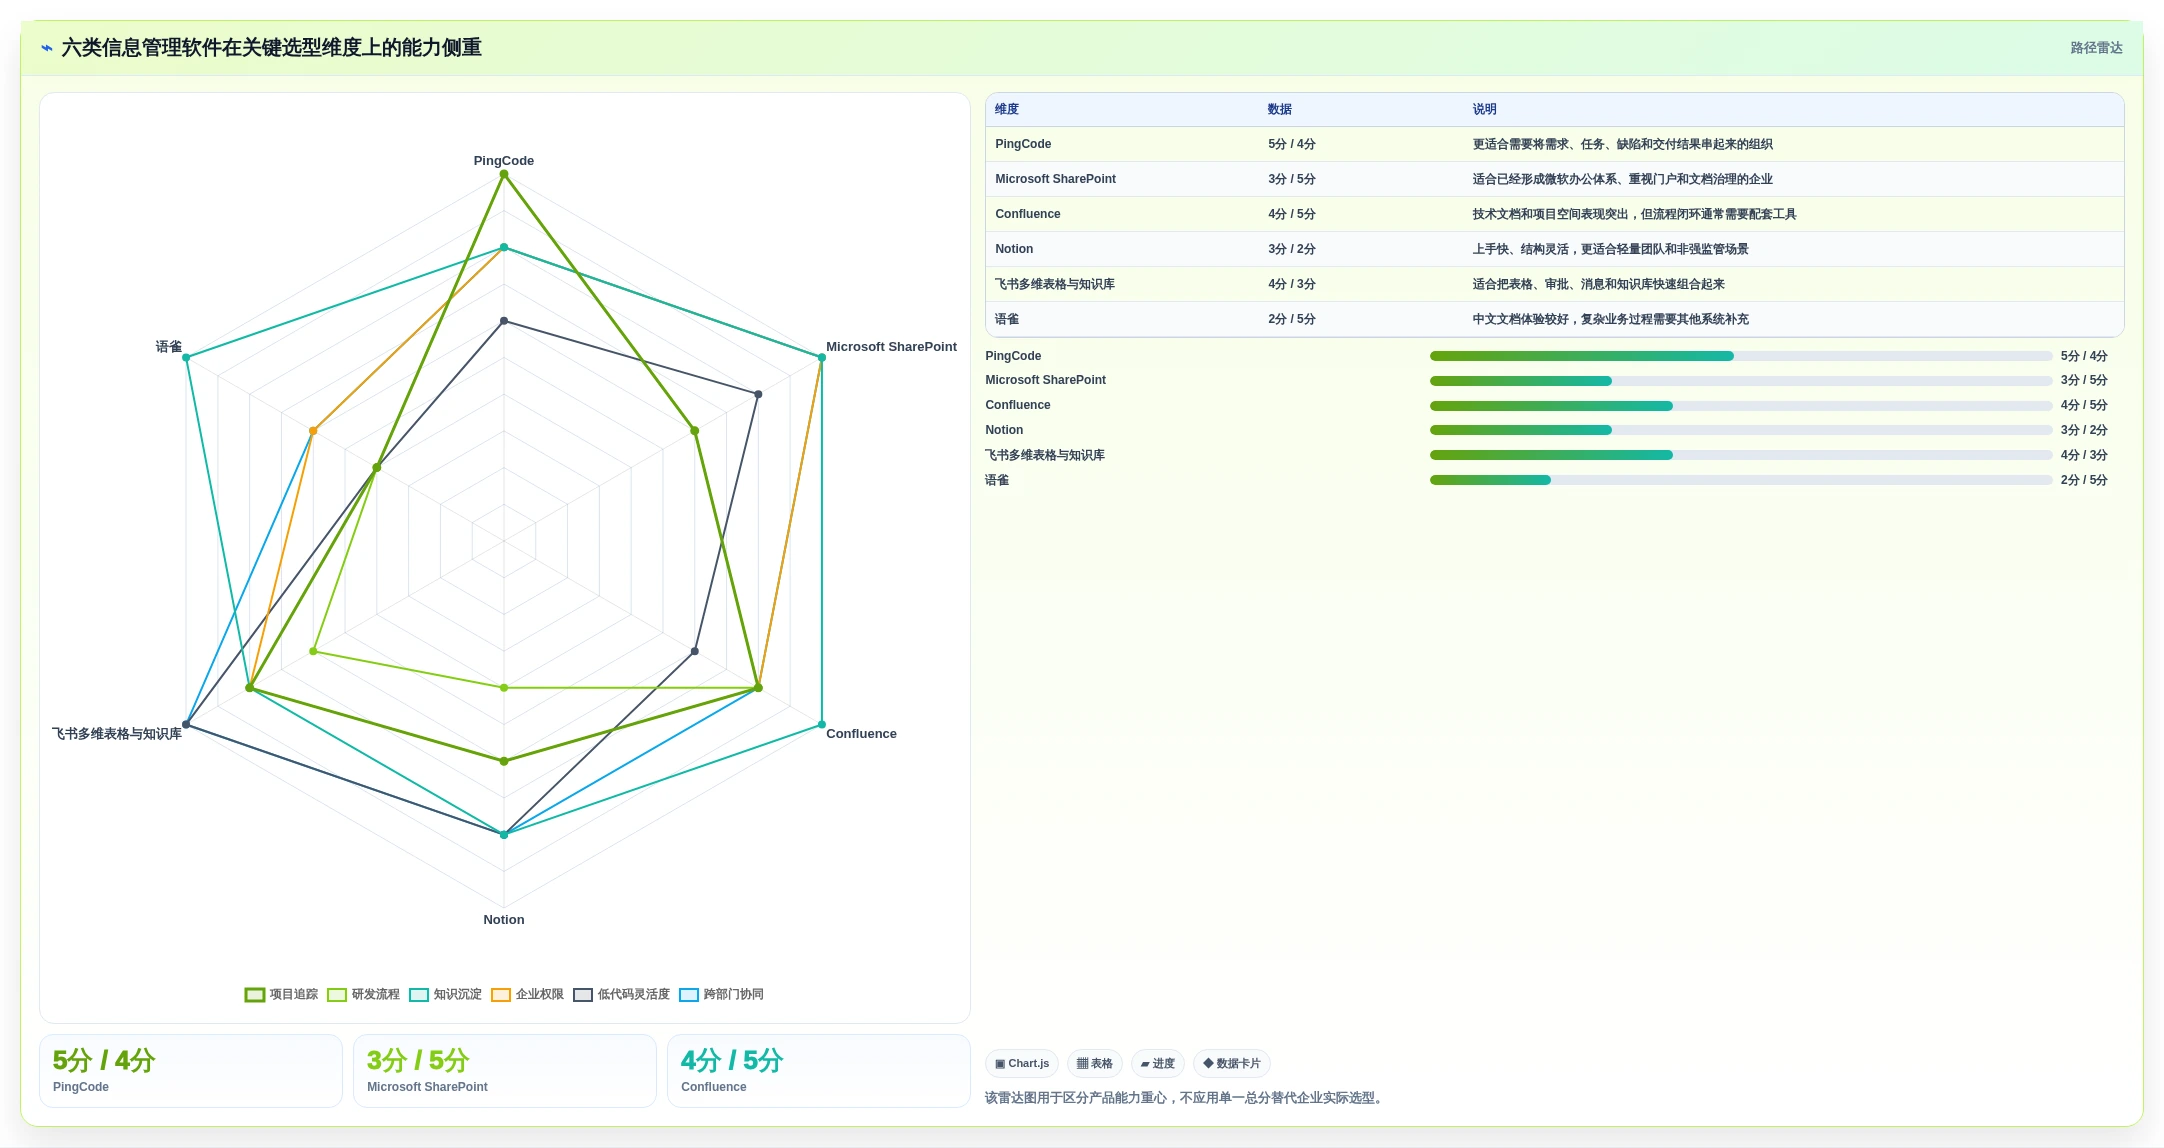This screenshot has height=1148, width=2164.
Task: Click the 飞书多维表格与知识库 progress bar
Action: (1741, 456)
